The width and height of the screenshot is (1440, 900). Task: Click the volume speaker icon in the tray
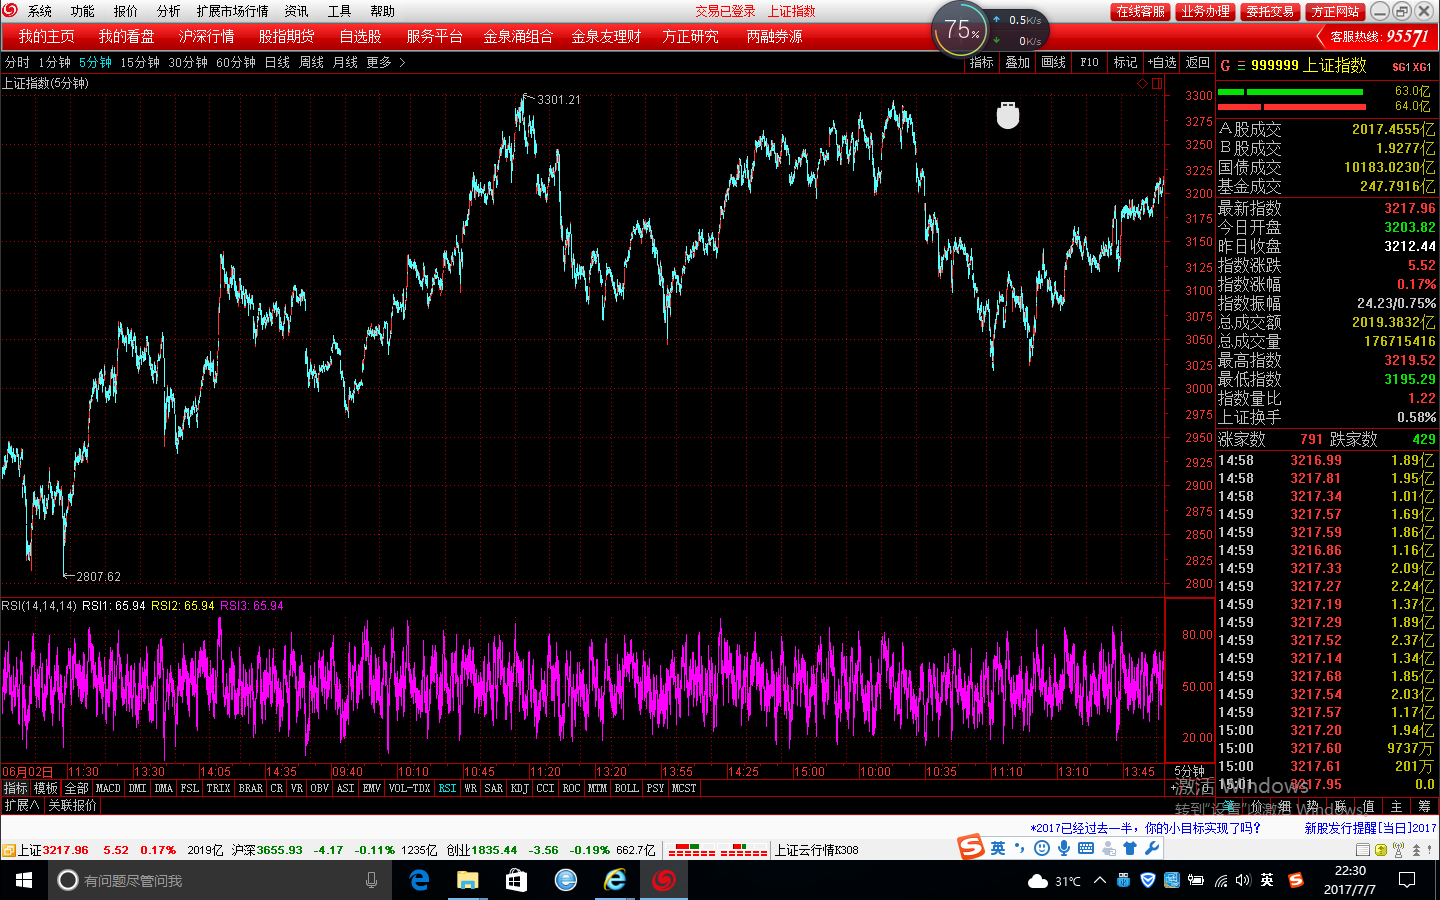tap(1243, 880)
